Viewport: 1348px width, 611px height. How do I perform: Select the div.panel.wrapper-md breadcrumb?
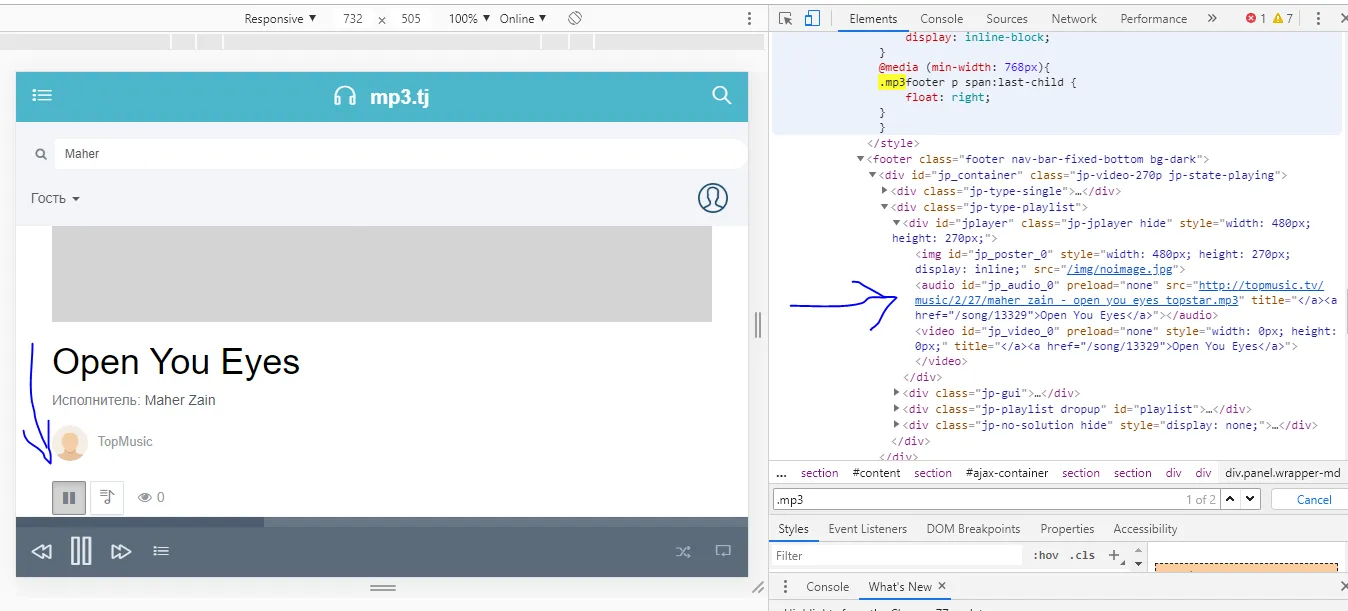click(1283, 473)
